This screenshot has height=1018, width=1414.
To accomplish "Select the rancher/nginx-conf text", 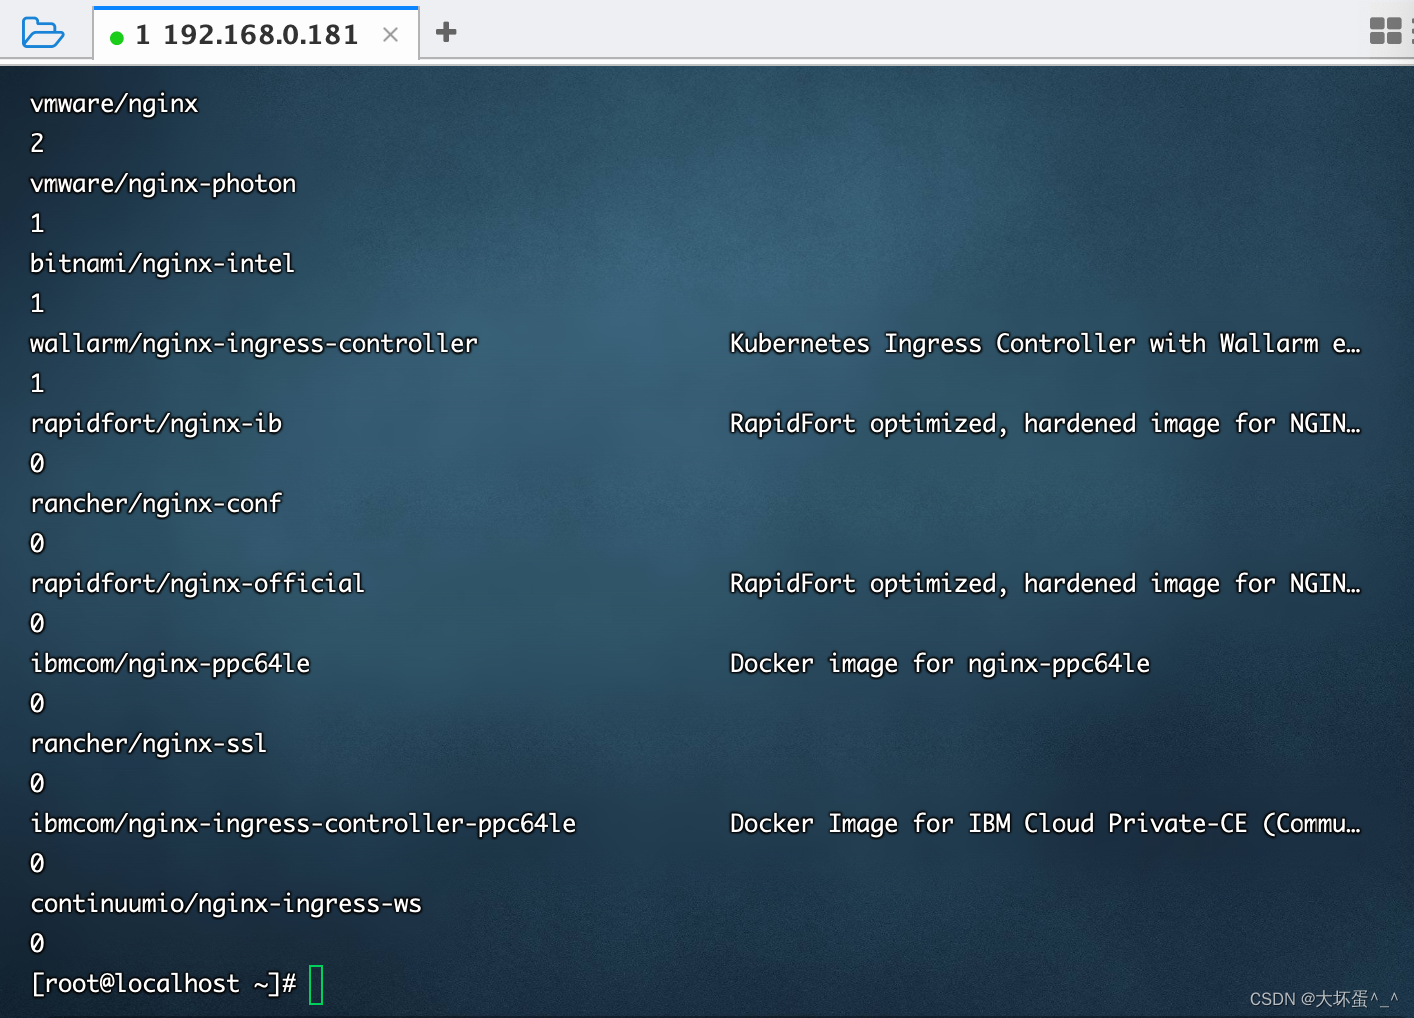I will 156,503.
